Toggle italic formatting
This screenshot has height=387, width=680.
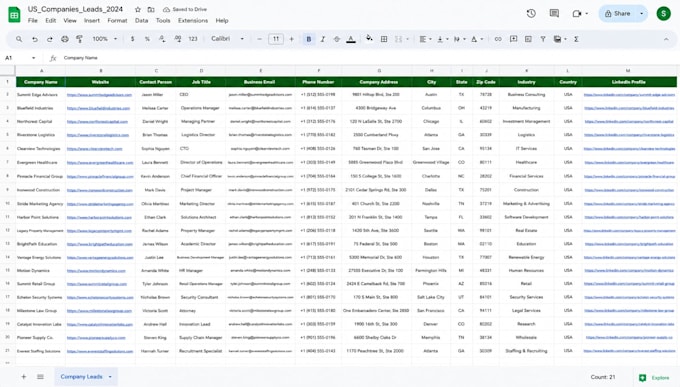click(323, 39)
